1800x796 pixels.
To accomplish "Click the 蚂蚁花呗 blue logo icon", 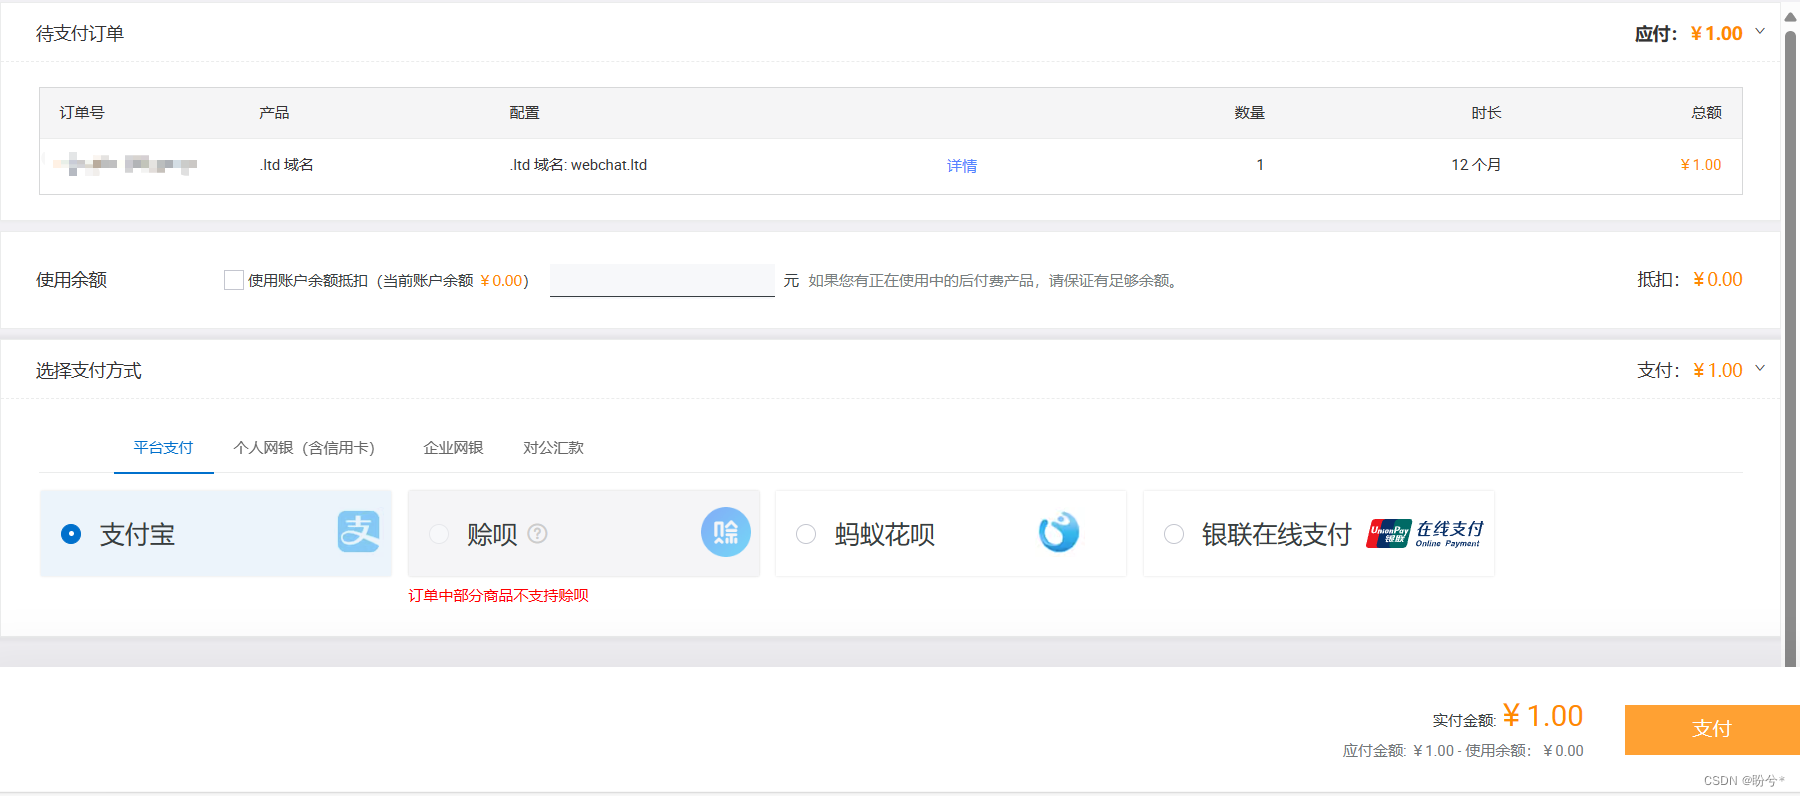I will (x=1058, y=532).
